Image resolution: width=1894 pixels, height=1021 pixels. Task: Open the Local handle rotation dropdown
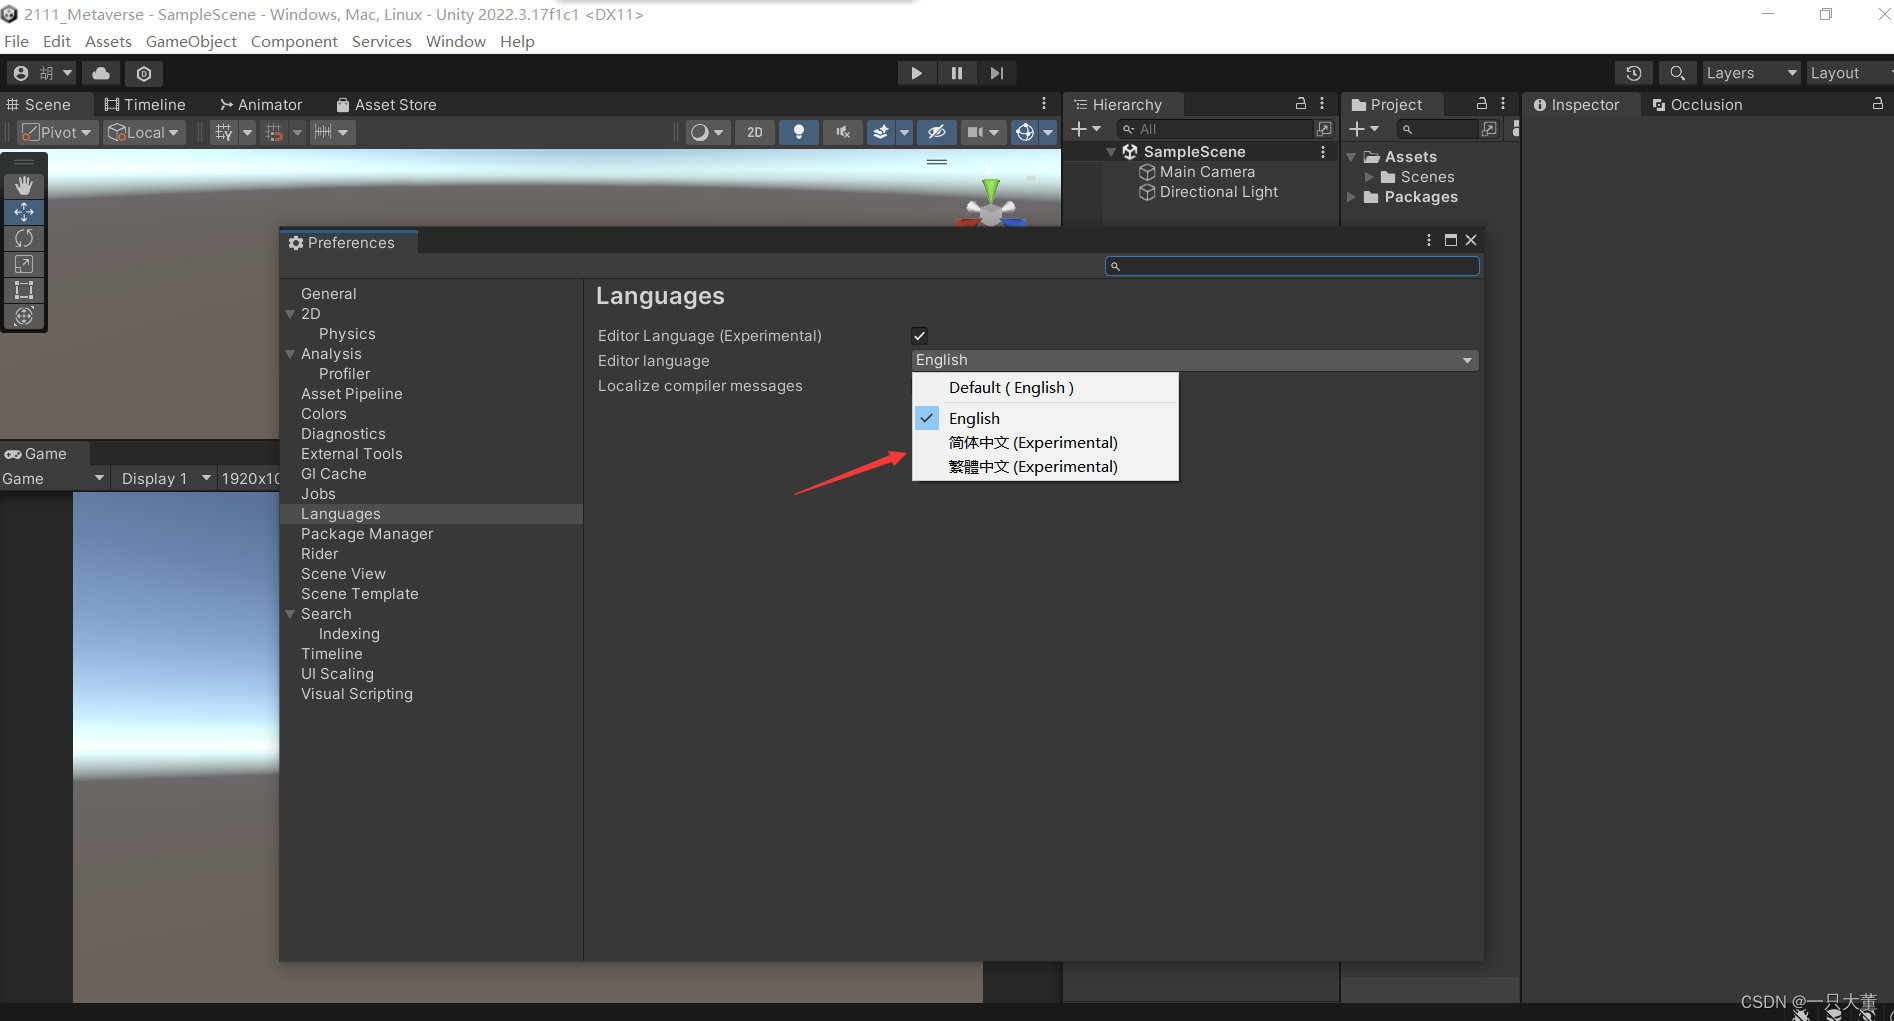click(144, 132)
